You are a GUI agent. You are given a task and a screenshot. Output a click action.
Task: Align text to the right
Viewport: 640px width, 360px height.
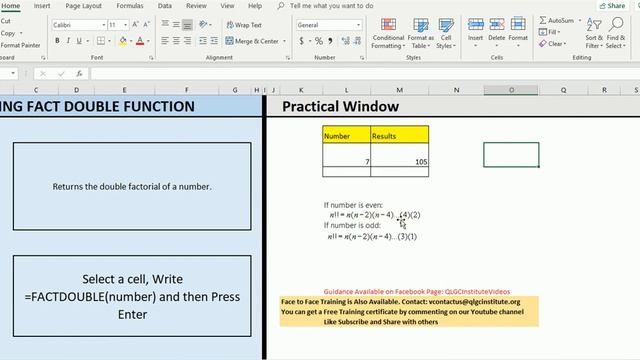[x=187, y=41]
